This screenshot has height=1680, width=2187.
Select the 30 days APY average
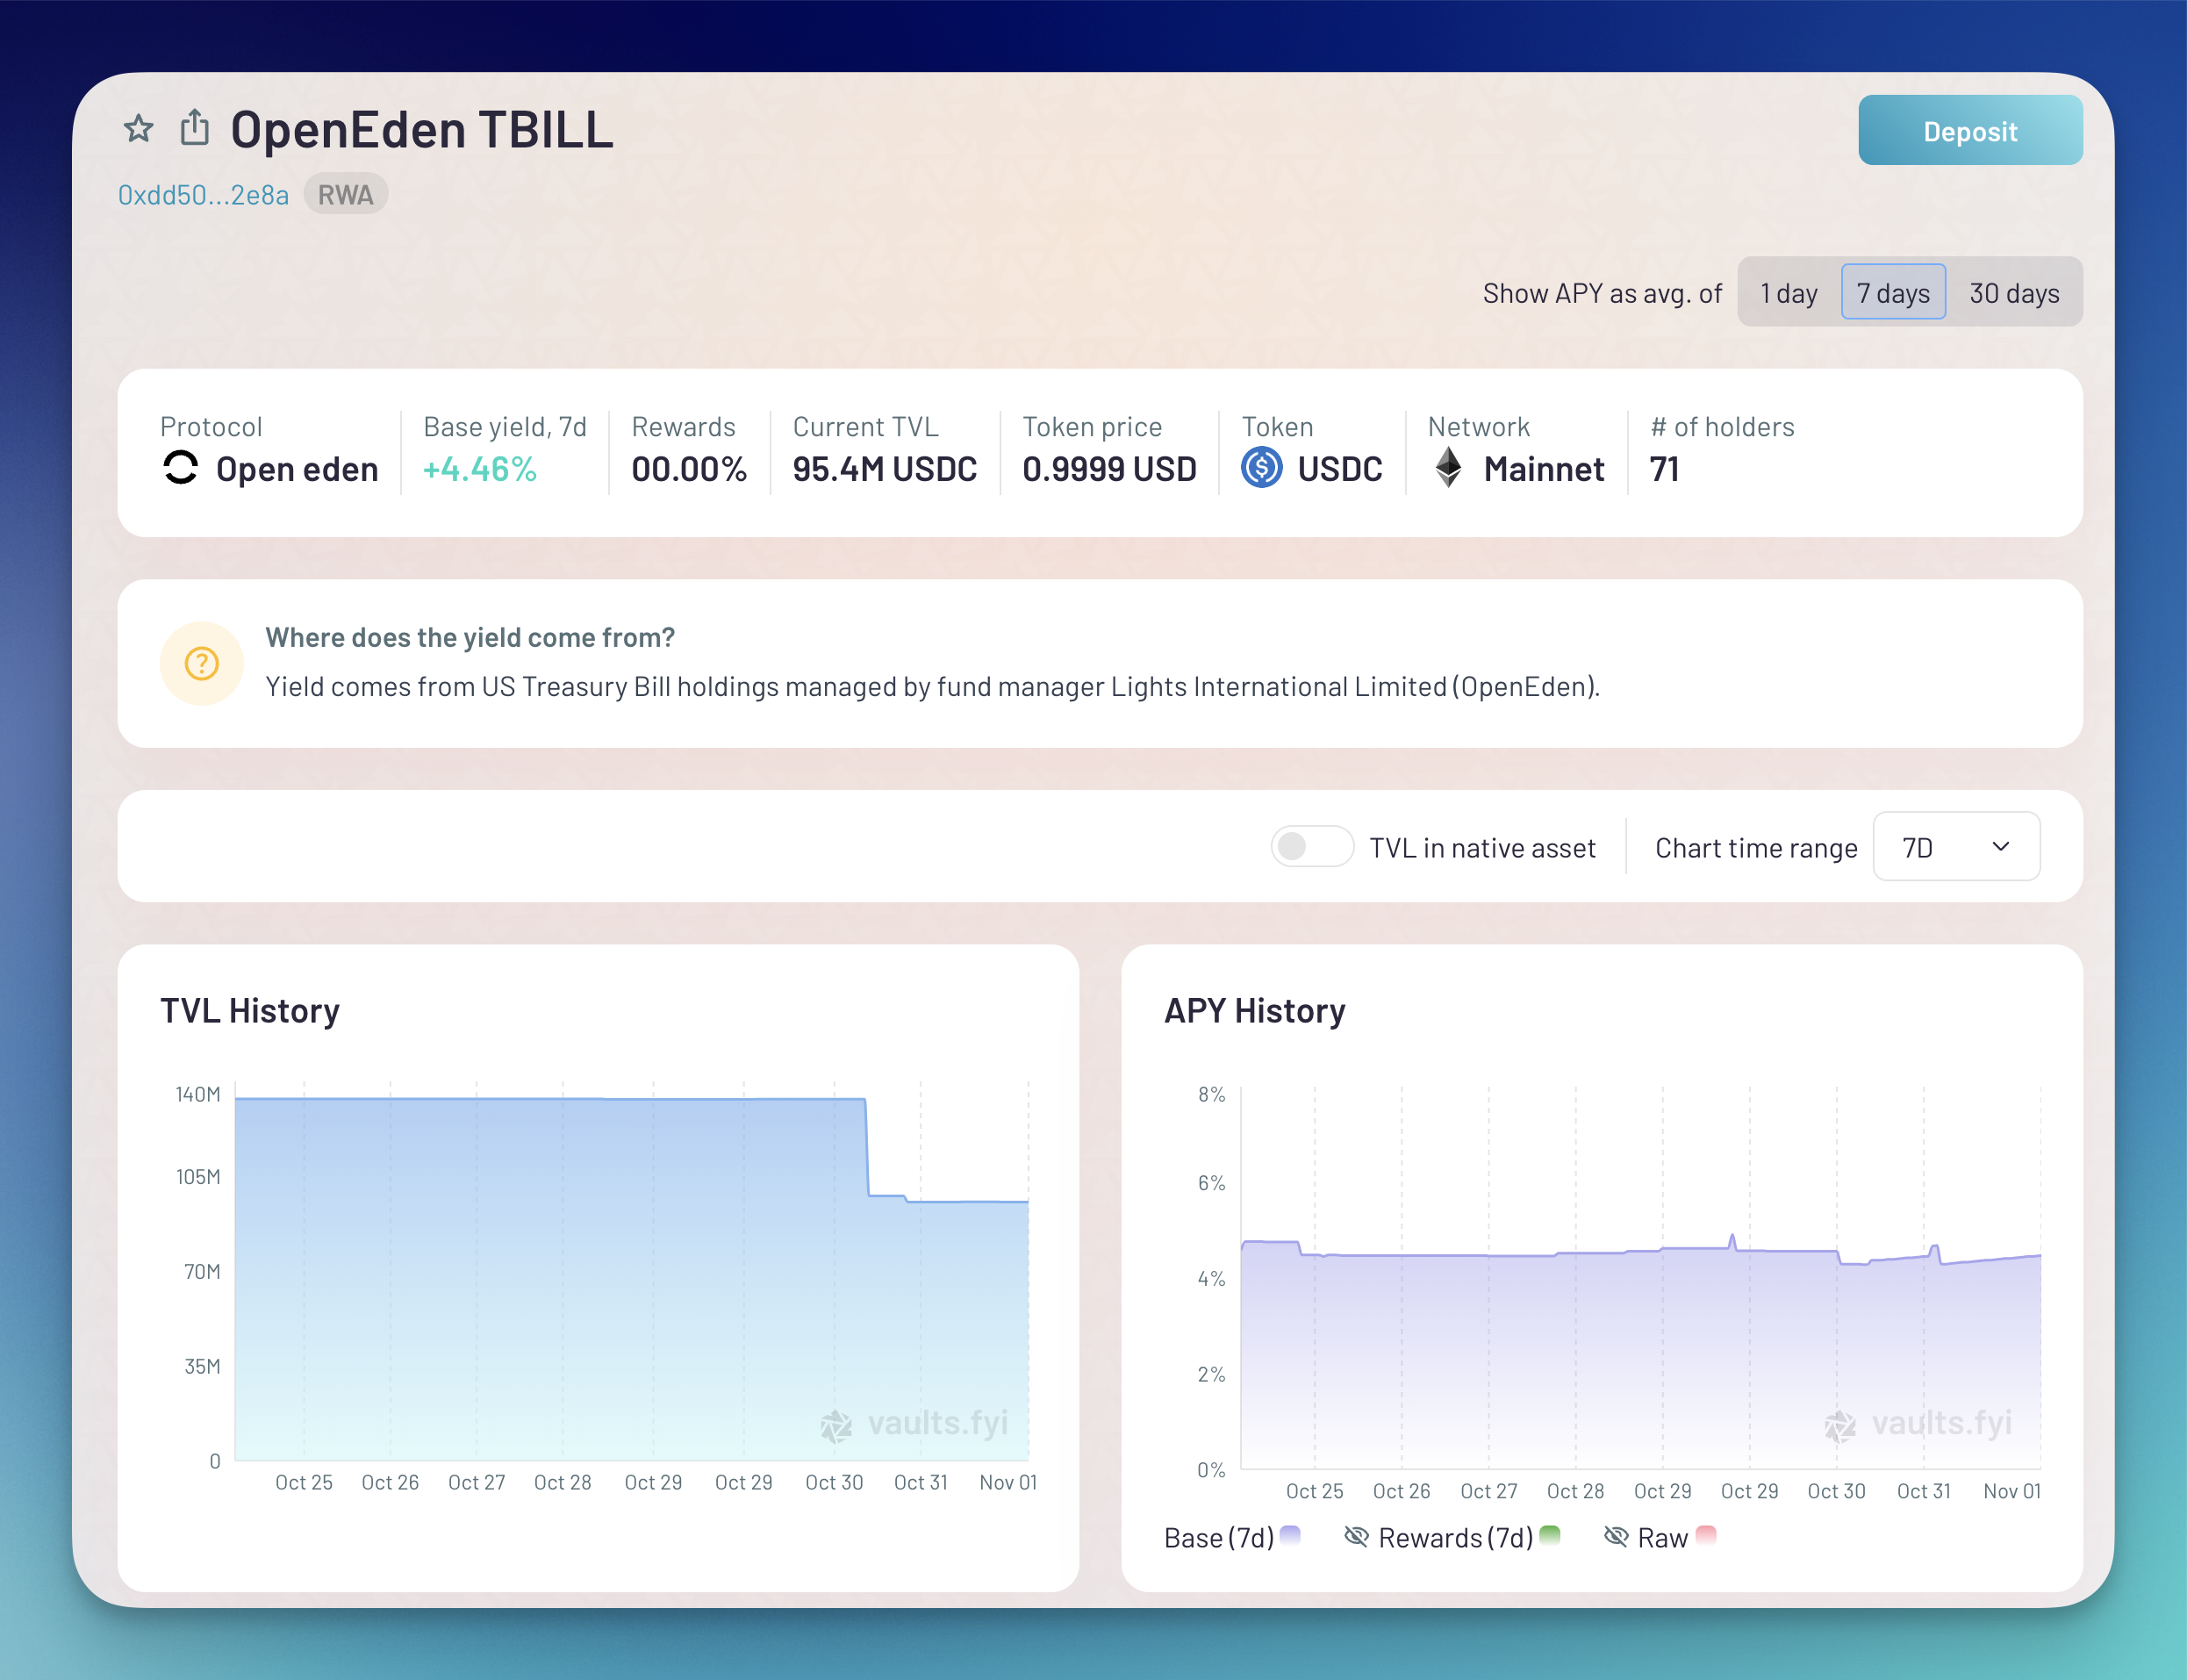[2014, 293]
